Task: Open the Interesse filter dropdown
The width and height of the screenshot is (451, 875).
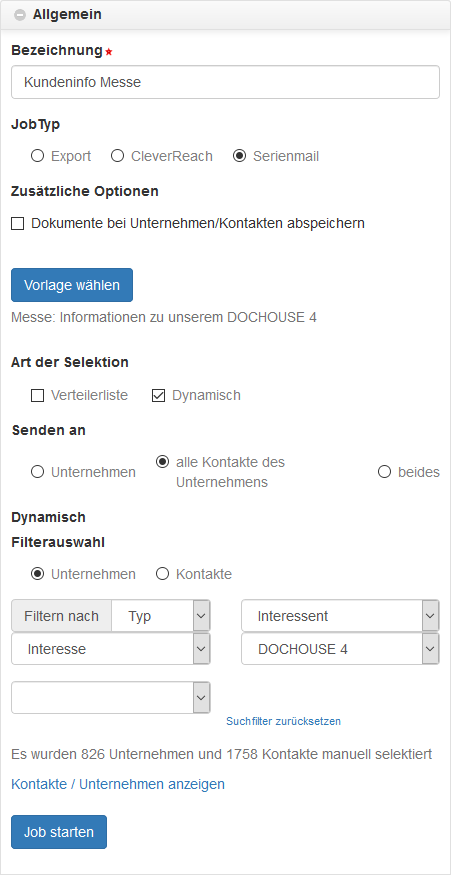Action: pyautogui.click(x=111, y=649)
